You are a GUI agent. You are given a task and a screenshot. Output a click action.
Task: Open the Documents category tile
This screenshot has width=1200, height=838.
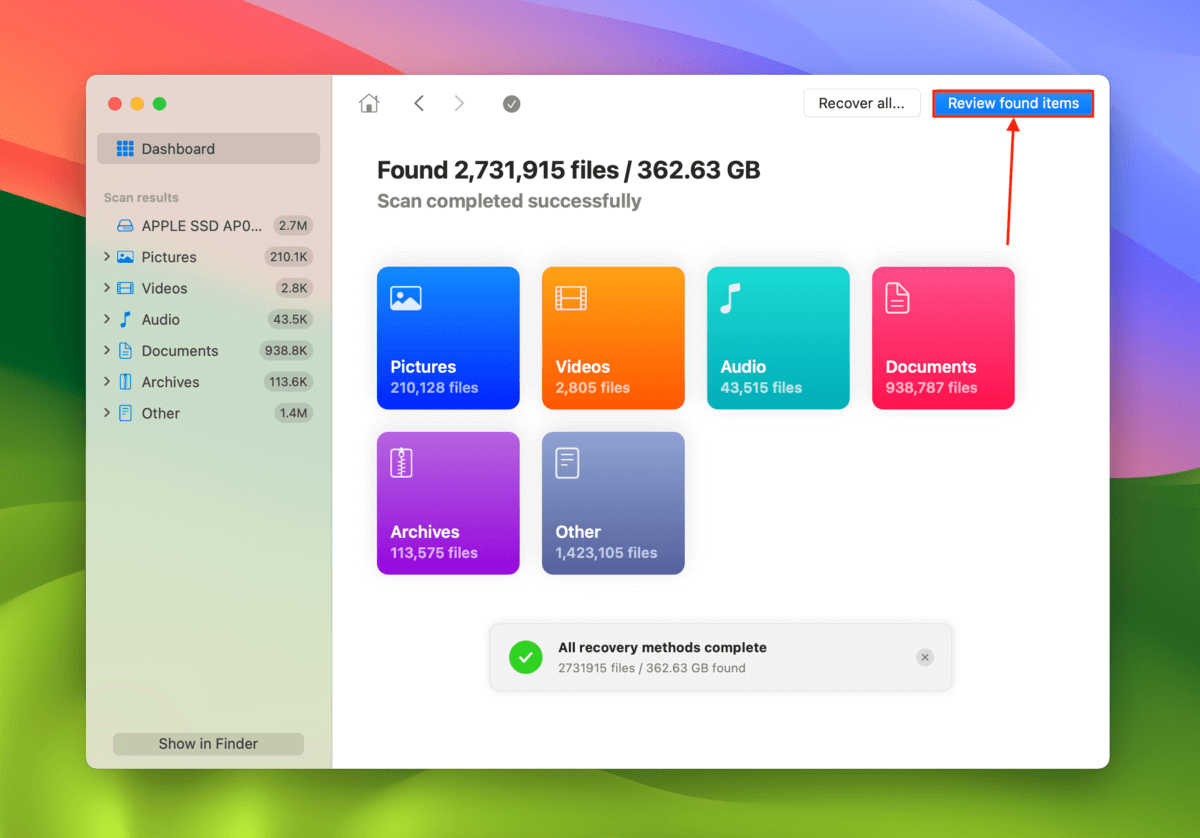click(x=943, y=338)
